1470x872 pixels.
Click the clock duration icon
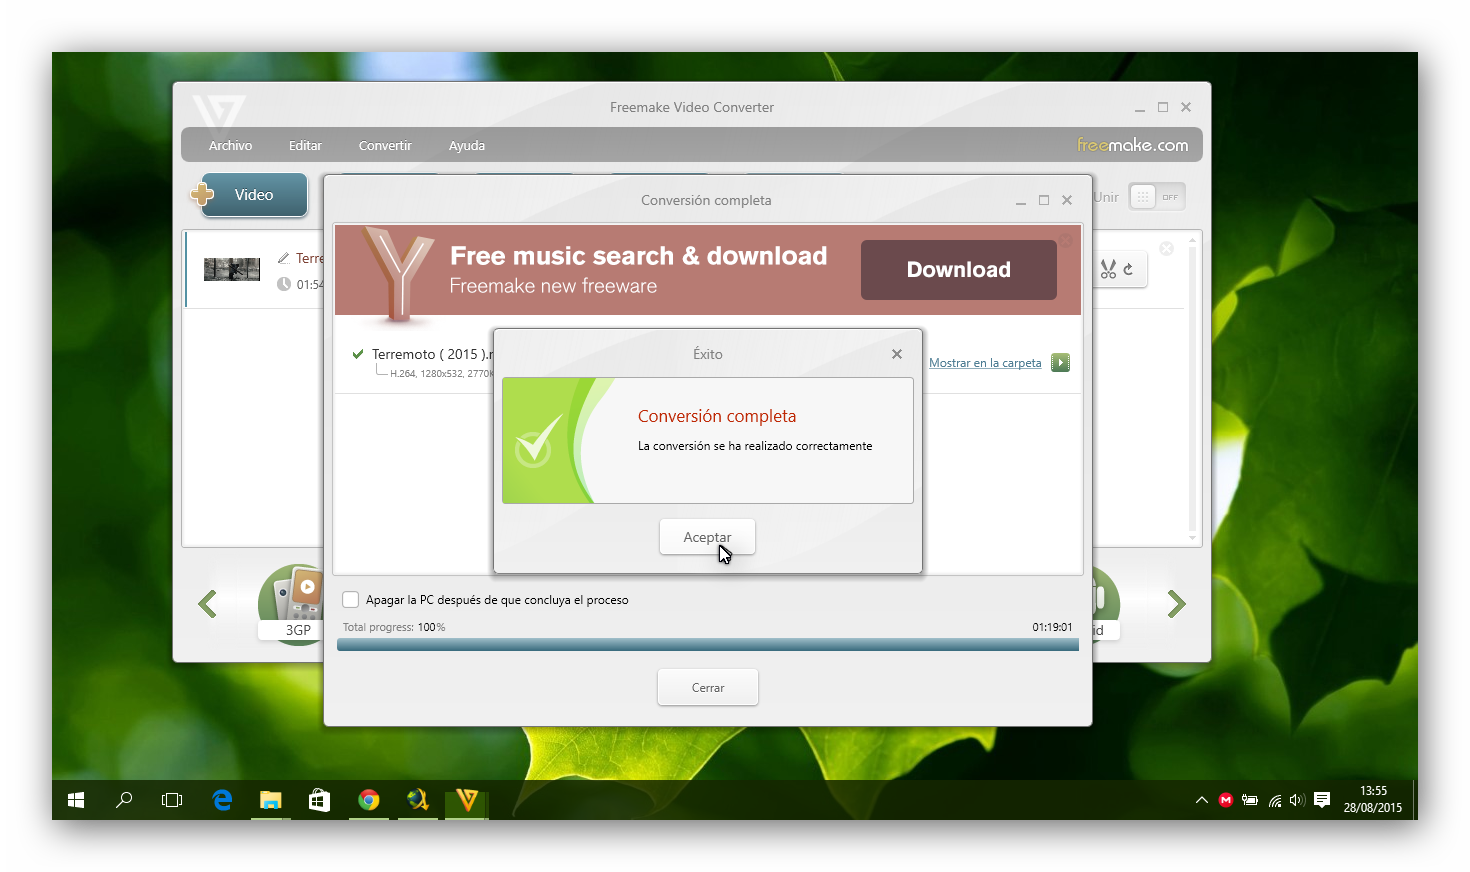tap(284, 284)
